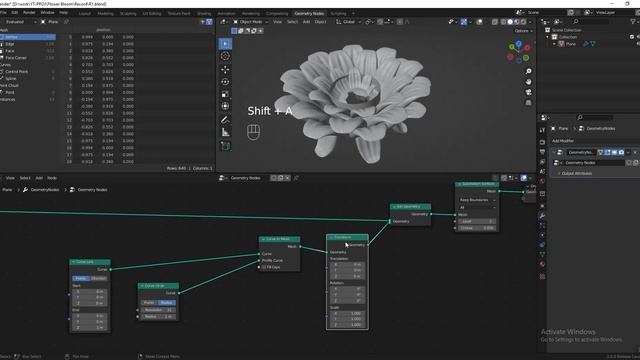
Task: Select the Rendered viewport shading mode
Action: tap(523, 22)
